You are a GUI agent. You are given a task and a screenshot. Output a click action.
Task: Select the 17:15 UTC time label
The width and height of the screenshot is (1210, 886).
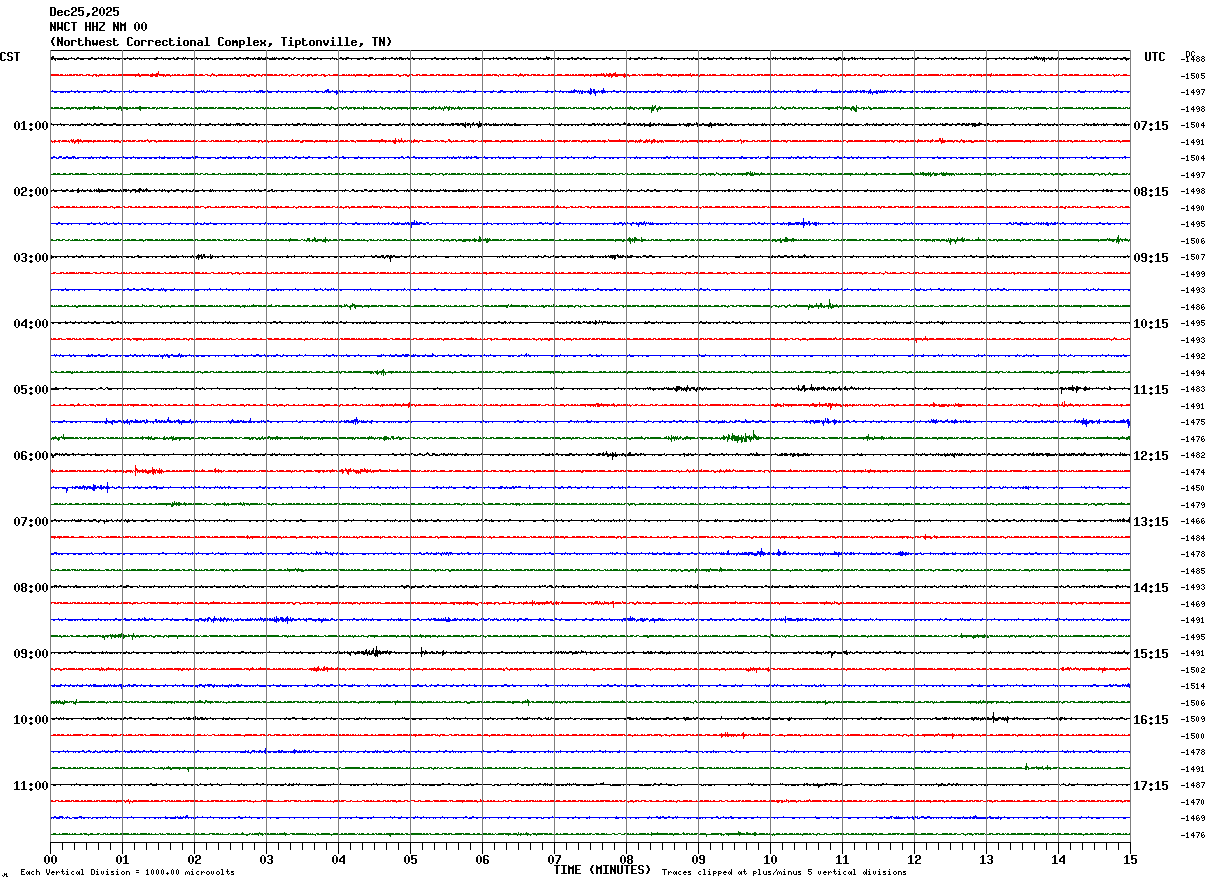pos(1150,786)
